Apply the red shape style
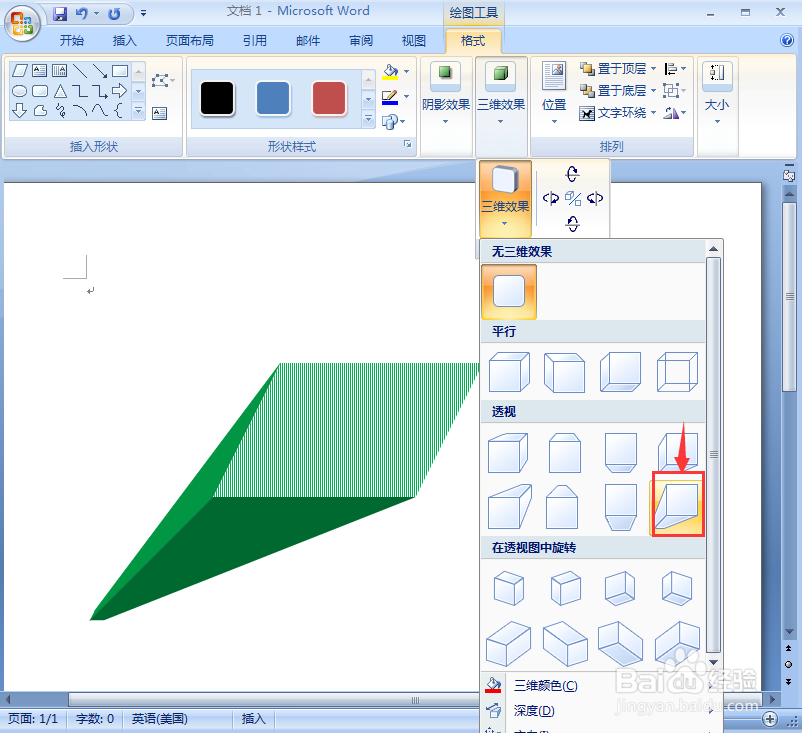The image size is (802, 733). click(328, 98)
